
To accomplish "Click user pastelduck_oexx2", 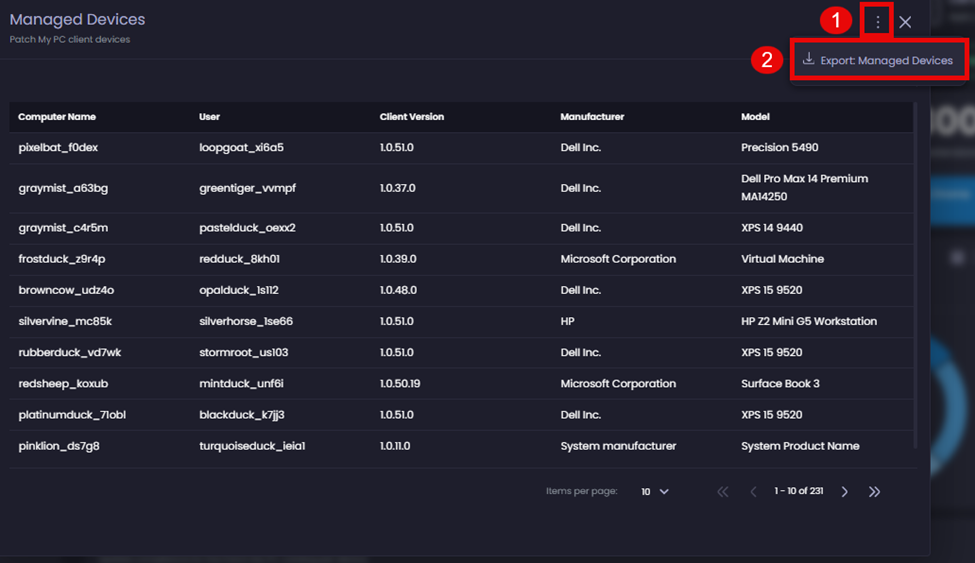I will [247, 228].
